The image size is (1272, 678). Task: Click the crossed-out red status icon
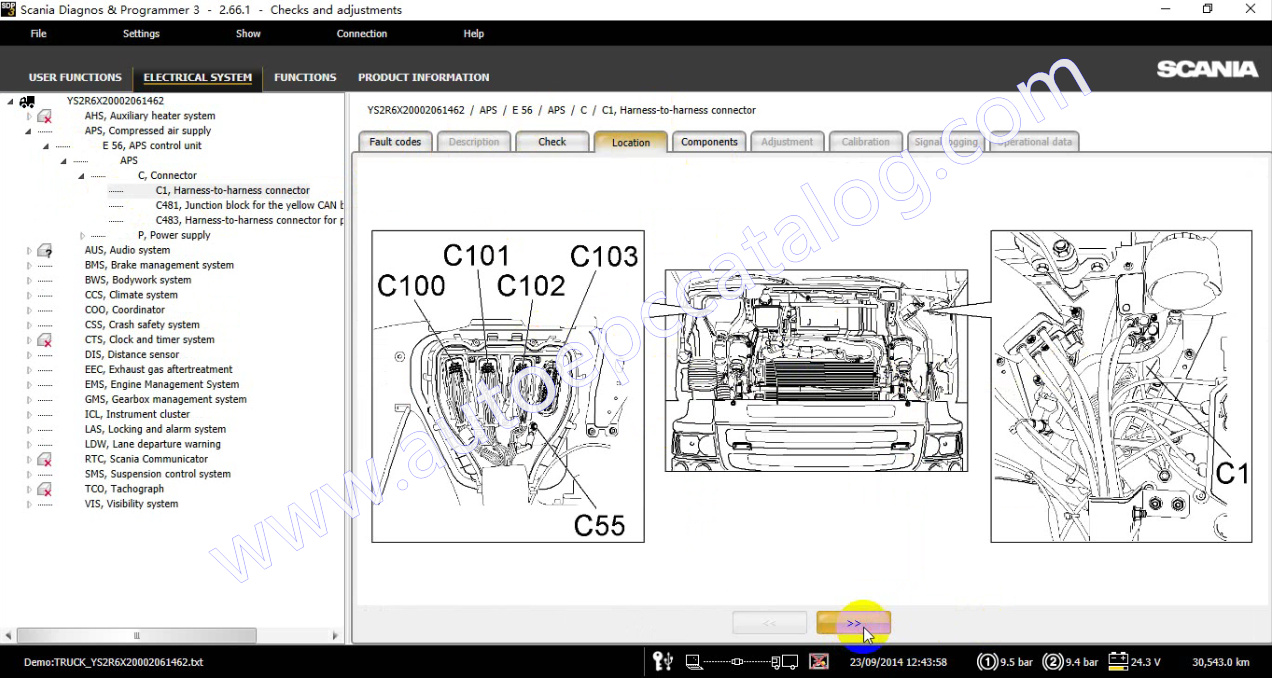(819, 661)
